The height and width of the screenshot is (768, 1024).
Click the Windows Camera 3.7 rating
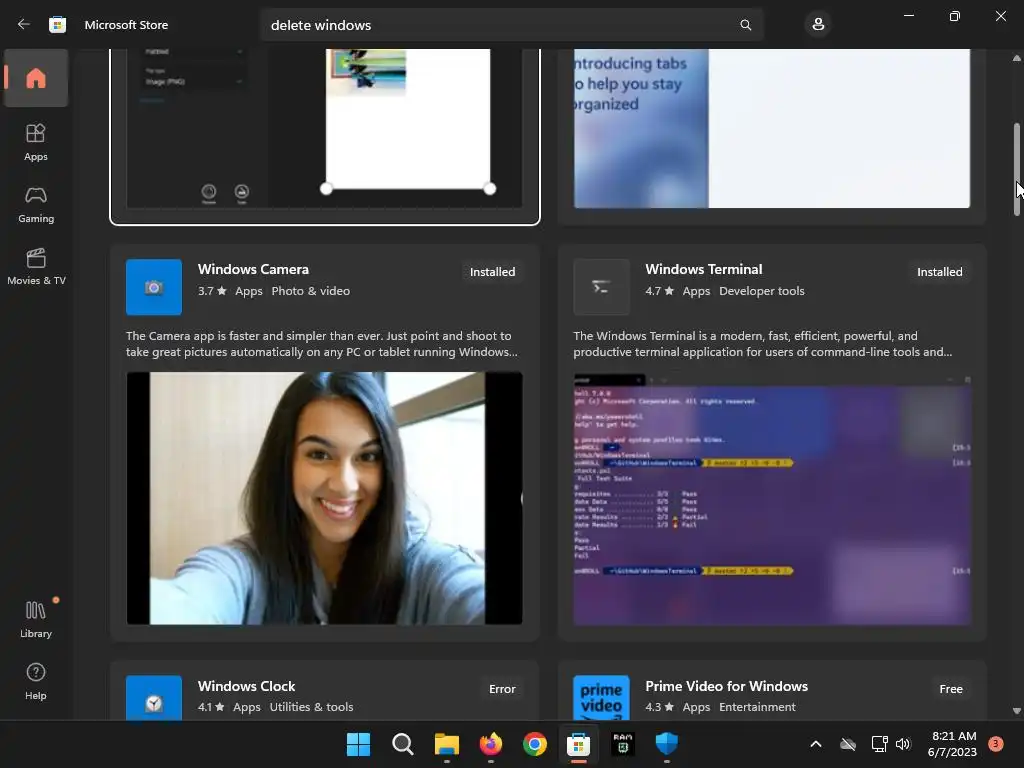point(212,291)
